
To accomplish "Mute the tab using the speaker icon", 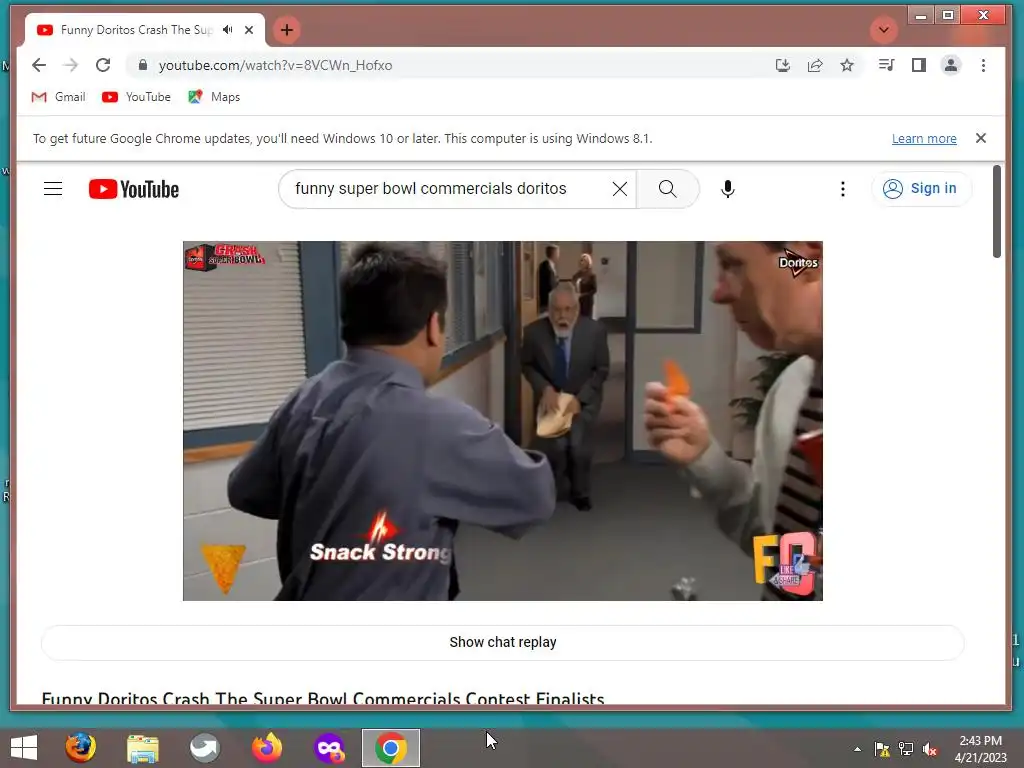I will coord(227,29).
